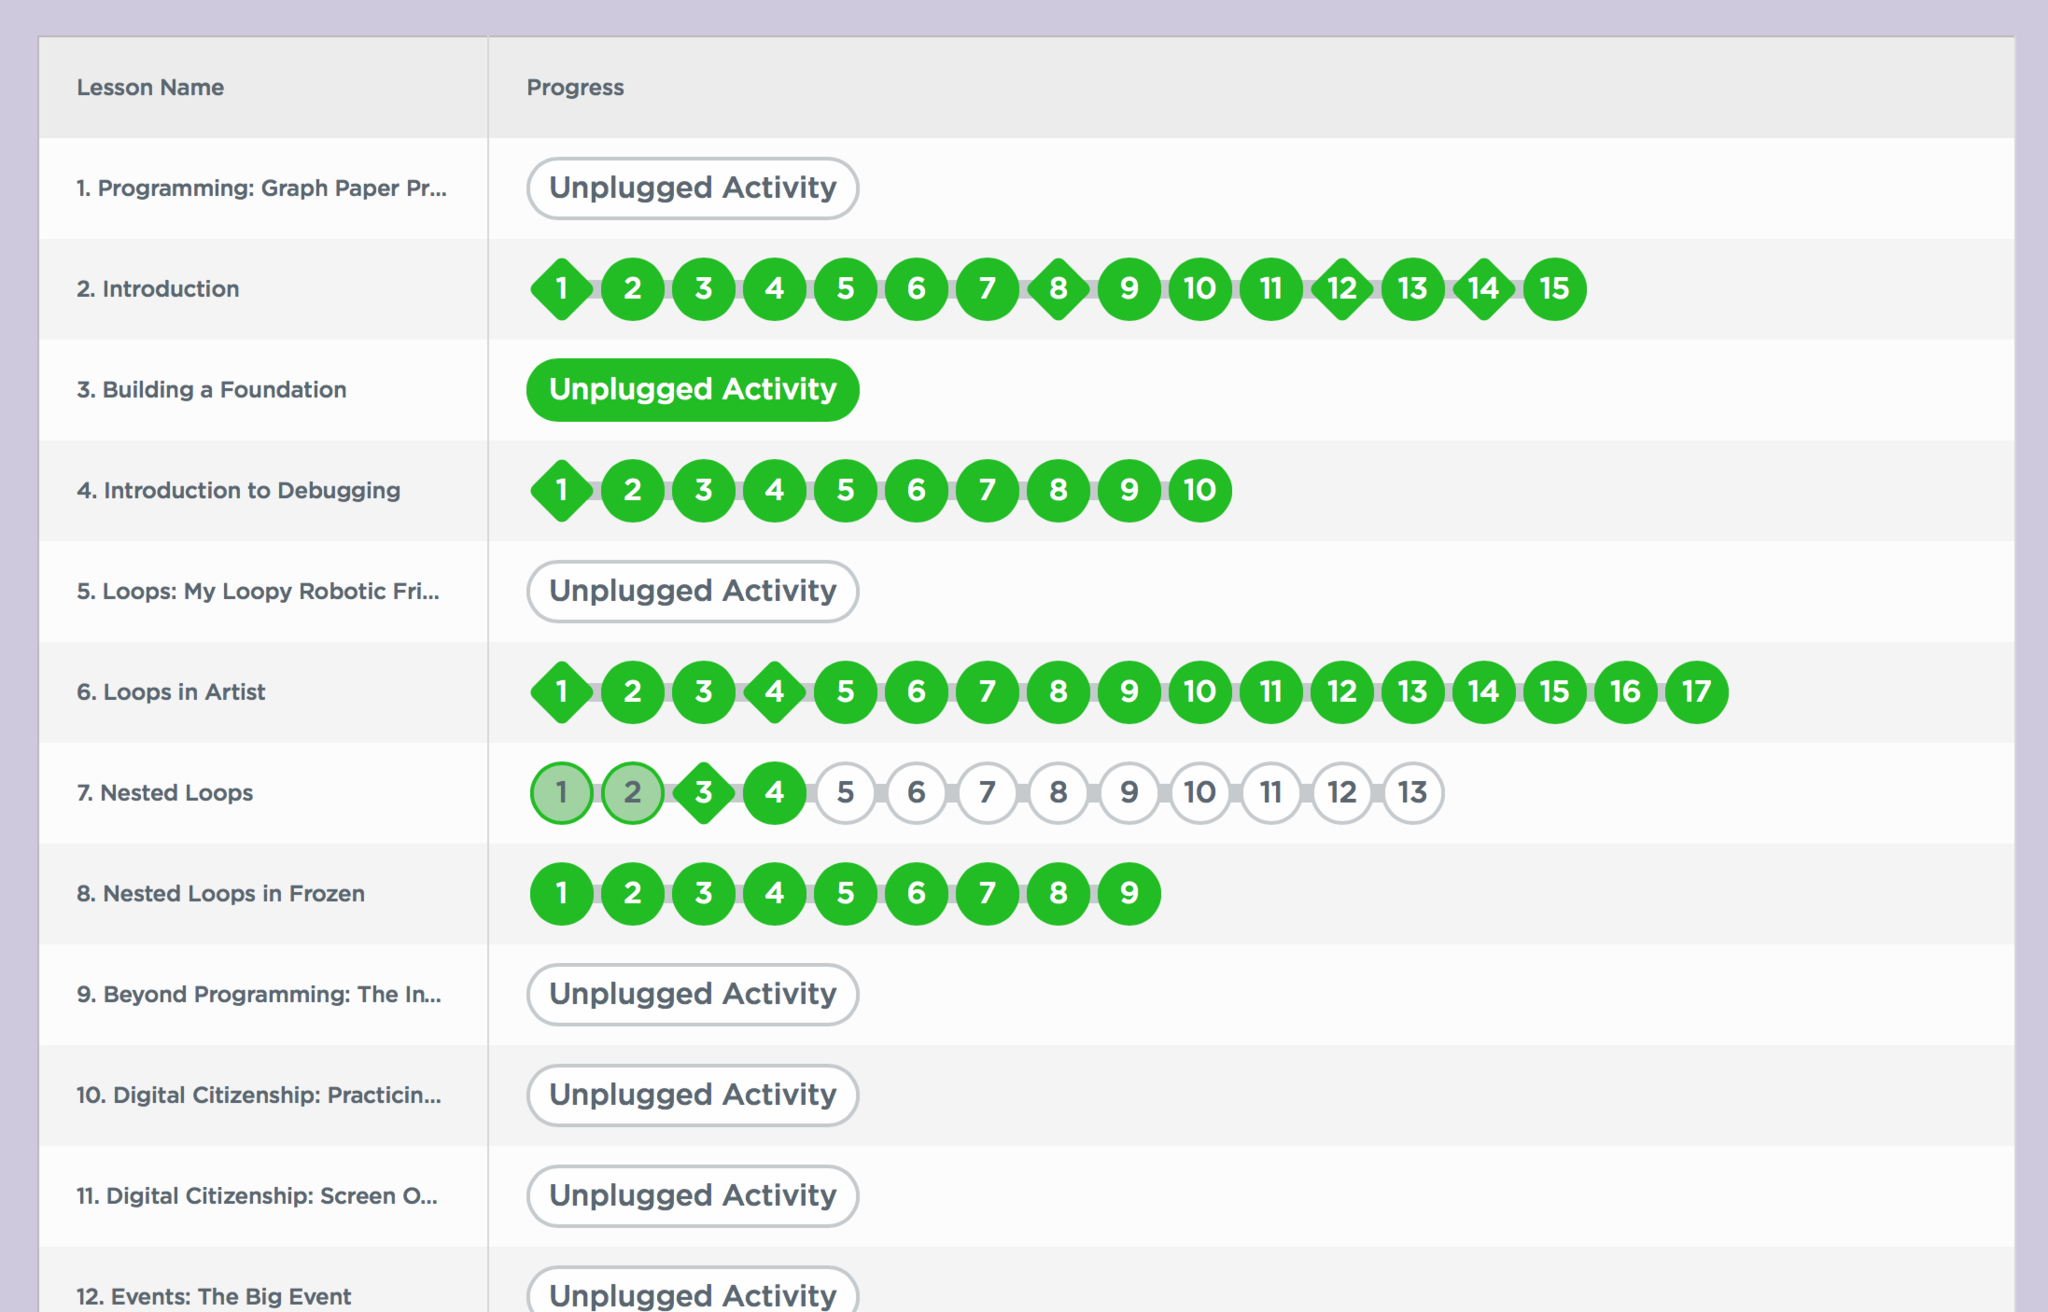Open puzzle 10 in Introduction to Debugging
2048x1312 pixels.
(x=1200, y=490)
